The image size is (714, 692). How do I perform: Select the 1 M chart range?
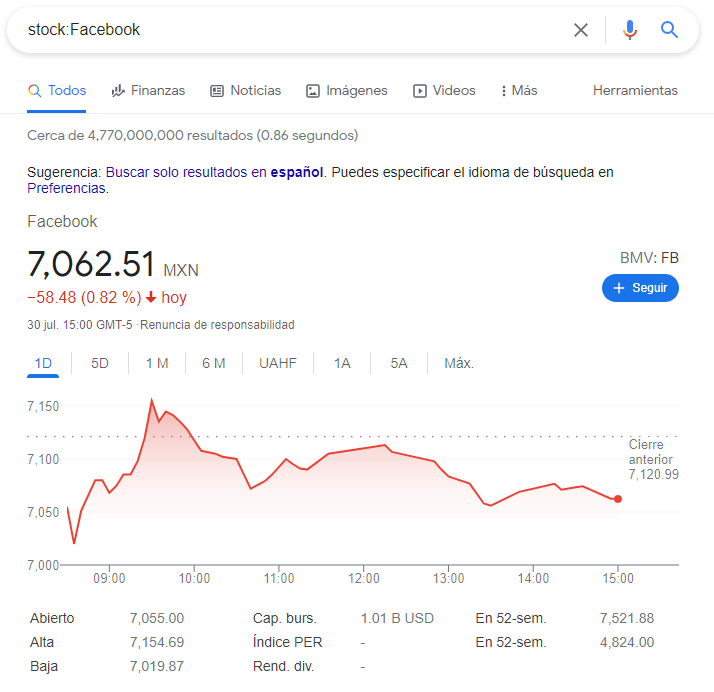[x=157, y=363]
